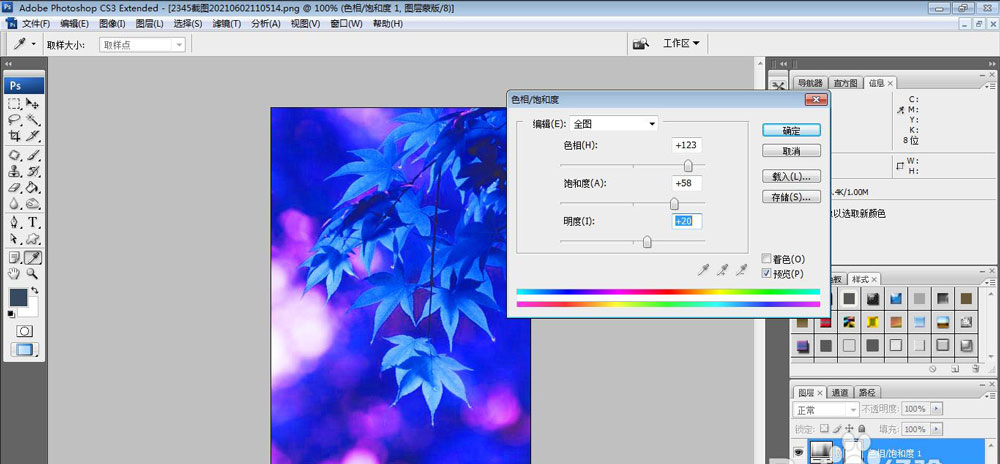The image size is (1000, 464).
Task: Select the History Brush tool
Action: [33, 171]
